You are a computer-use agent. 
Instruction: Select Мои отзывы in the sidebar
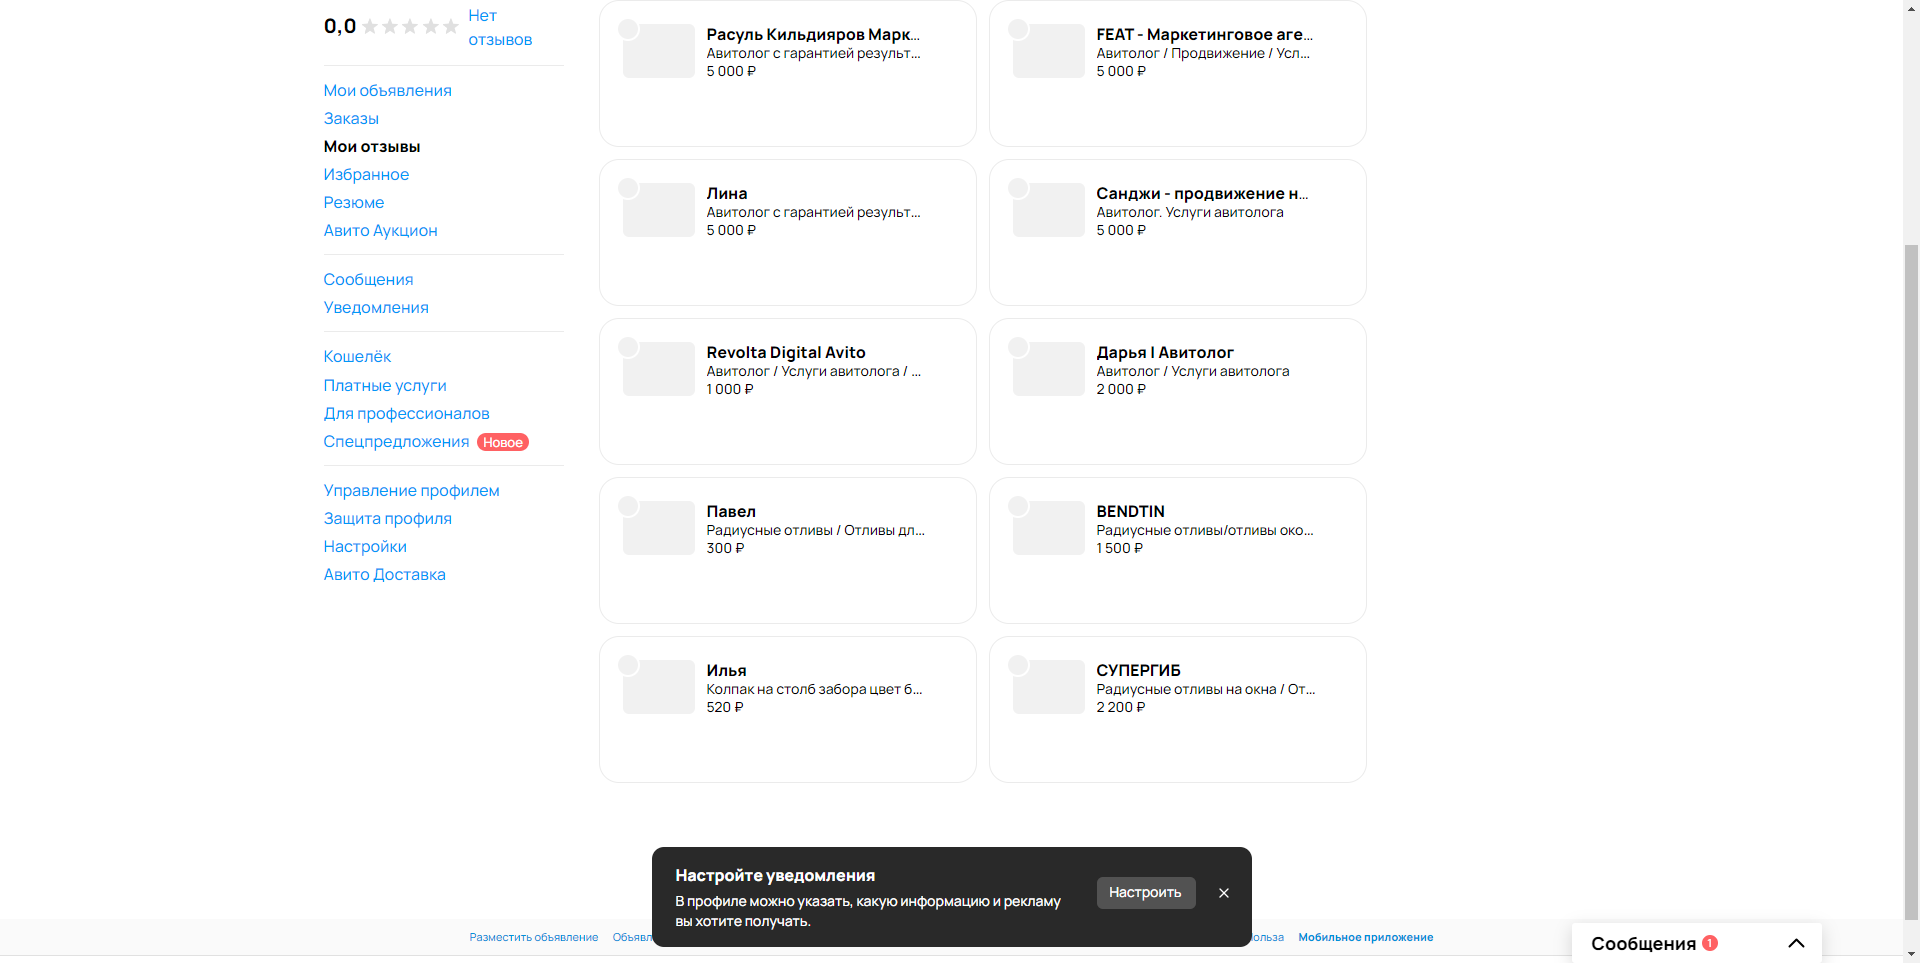pos(372,146)
